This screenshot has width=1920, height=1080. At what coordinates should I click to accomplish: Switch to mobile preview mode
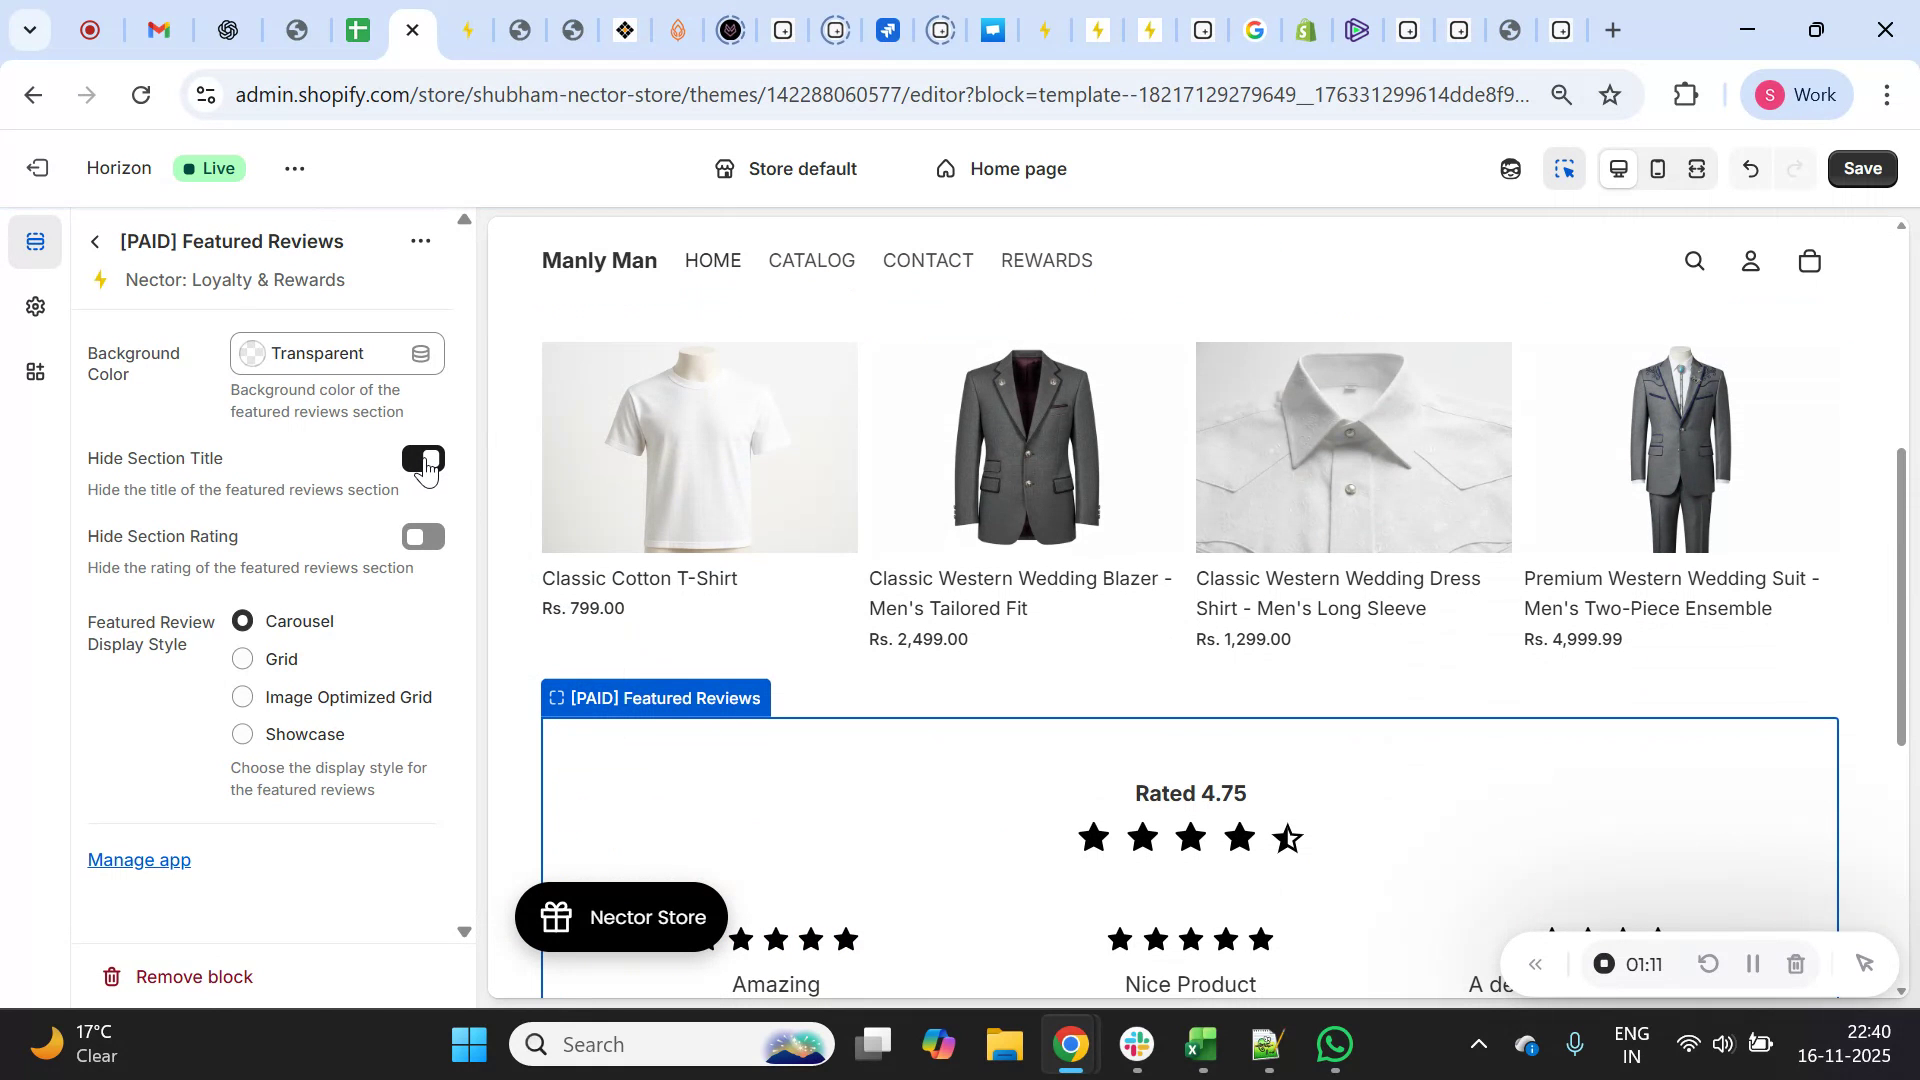[x=1657, y=168]
